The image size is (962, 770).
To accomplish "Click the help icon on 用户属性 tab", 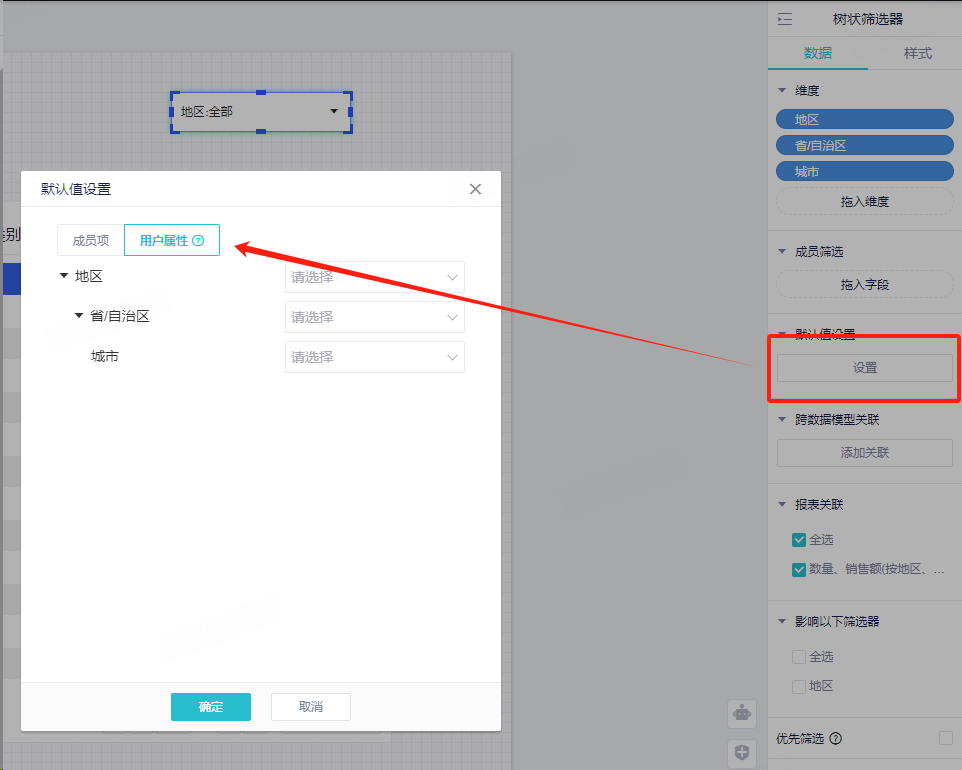I will tap(198, 241).
